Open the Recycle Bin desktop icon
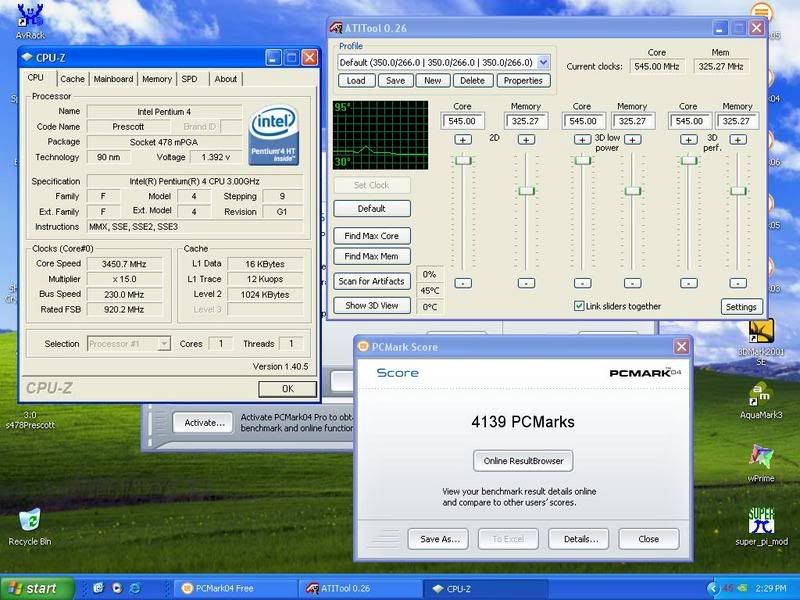Image resolution: width=800 pixels, height=600 pixels. pos(30,527)
